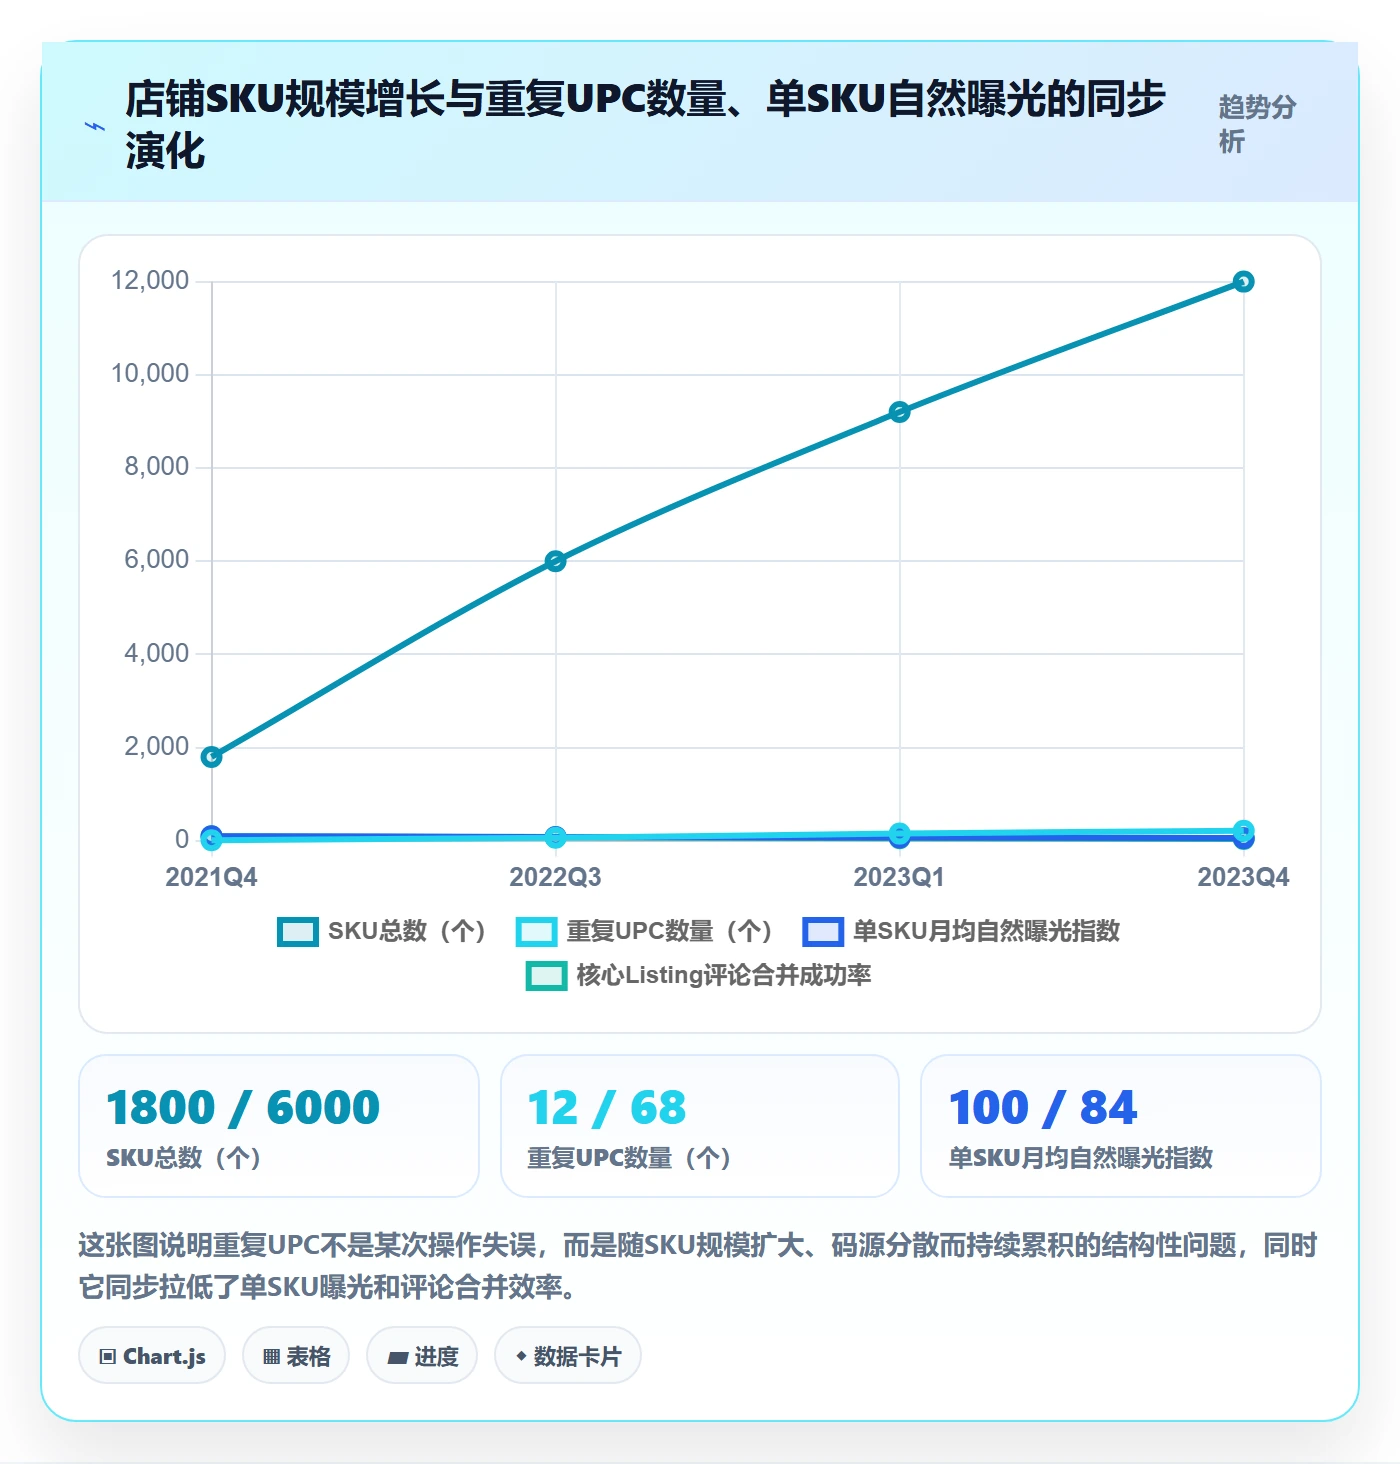
Task: Select the SKU总数 data point at 2021Q4
Action: [212, 757]
